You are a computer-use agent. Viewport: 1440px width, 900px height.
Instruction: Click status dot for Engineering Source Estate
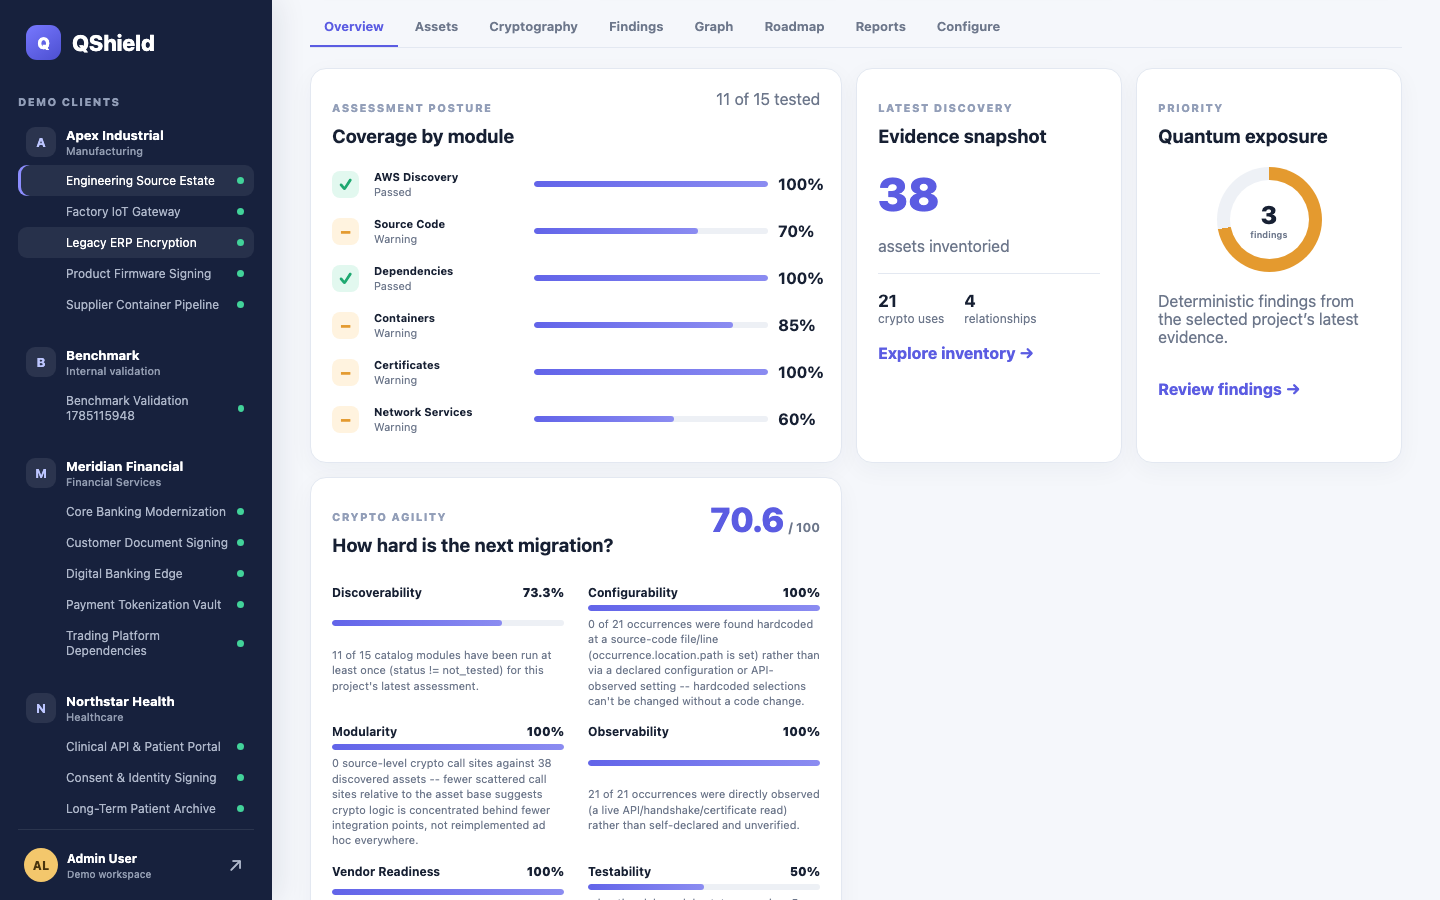(240, 181)
